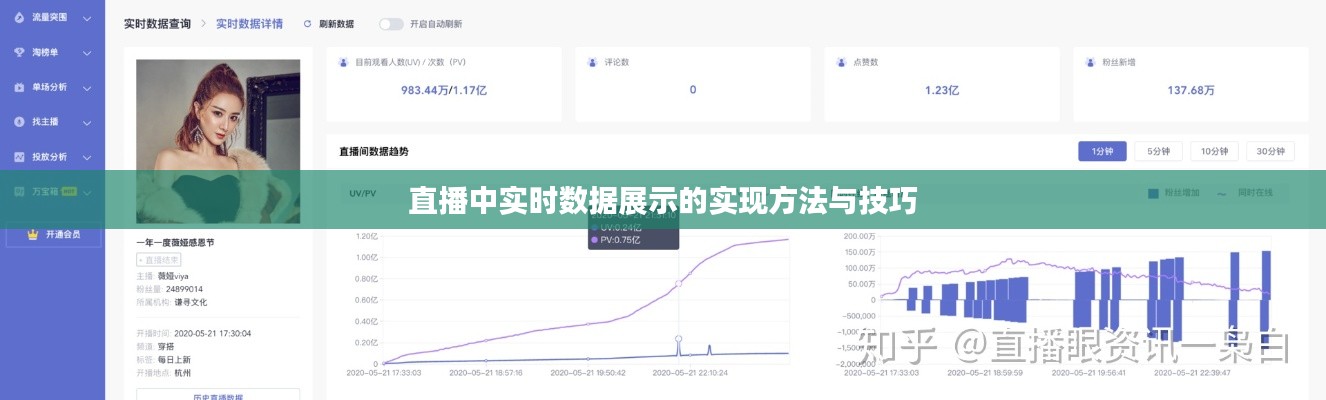Click the location value 杭州

click(x=182, y=372)
